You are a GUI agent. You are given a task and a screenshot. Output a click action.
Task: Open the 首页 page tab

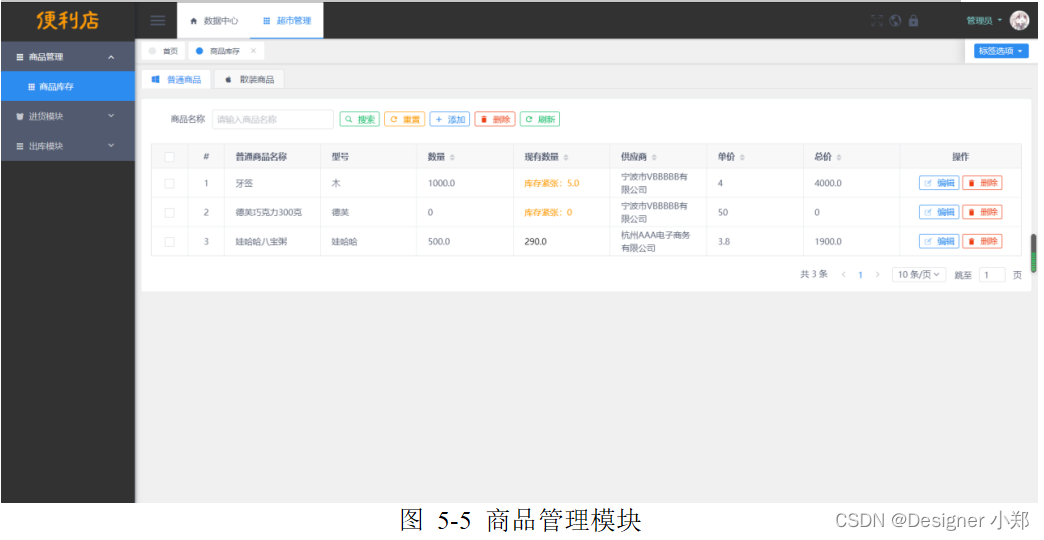click(164, 51)
